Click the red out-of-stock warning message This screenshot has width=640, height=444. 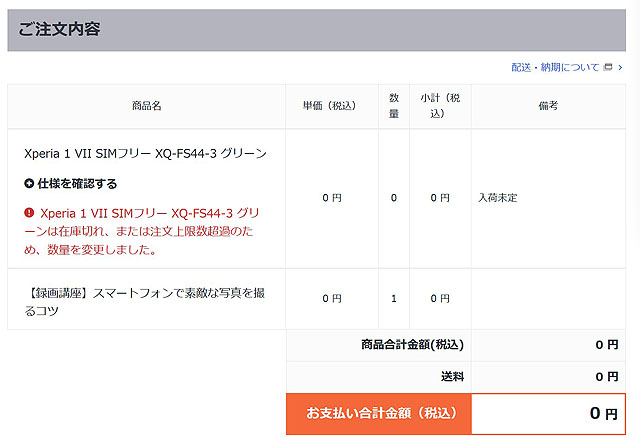145,231
